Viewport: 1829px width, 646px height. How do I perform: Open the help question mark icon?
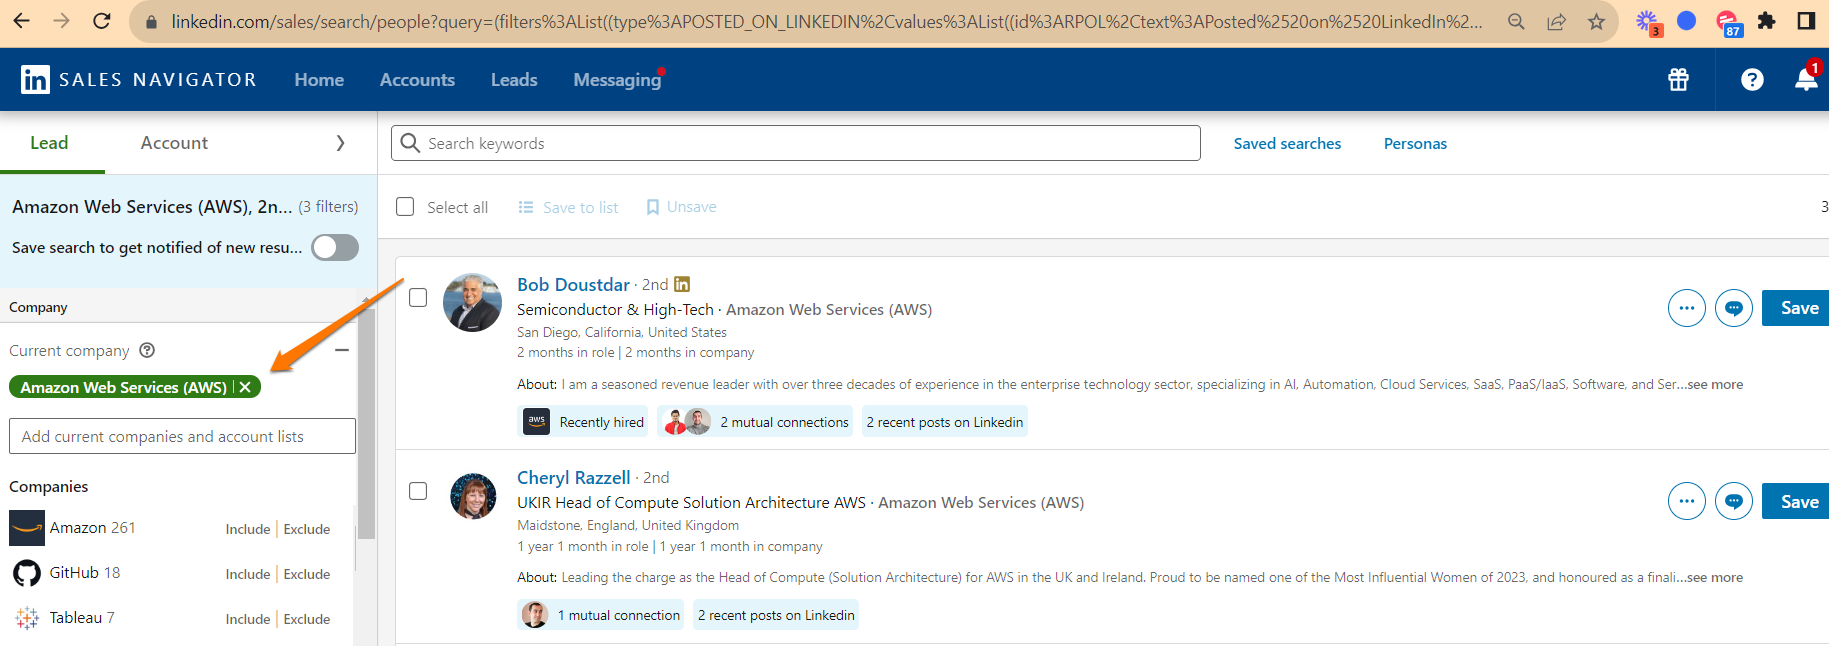(1752, 80)
